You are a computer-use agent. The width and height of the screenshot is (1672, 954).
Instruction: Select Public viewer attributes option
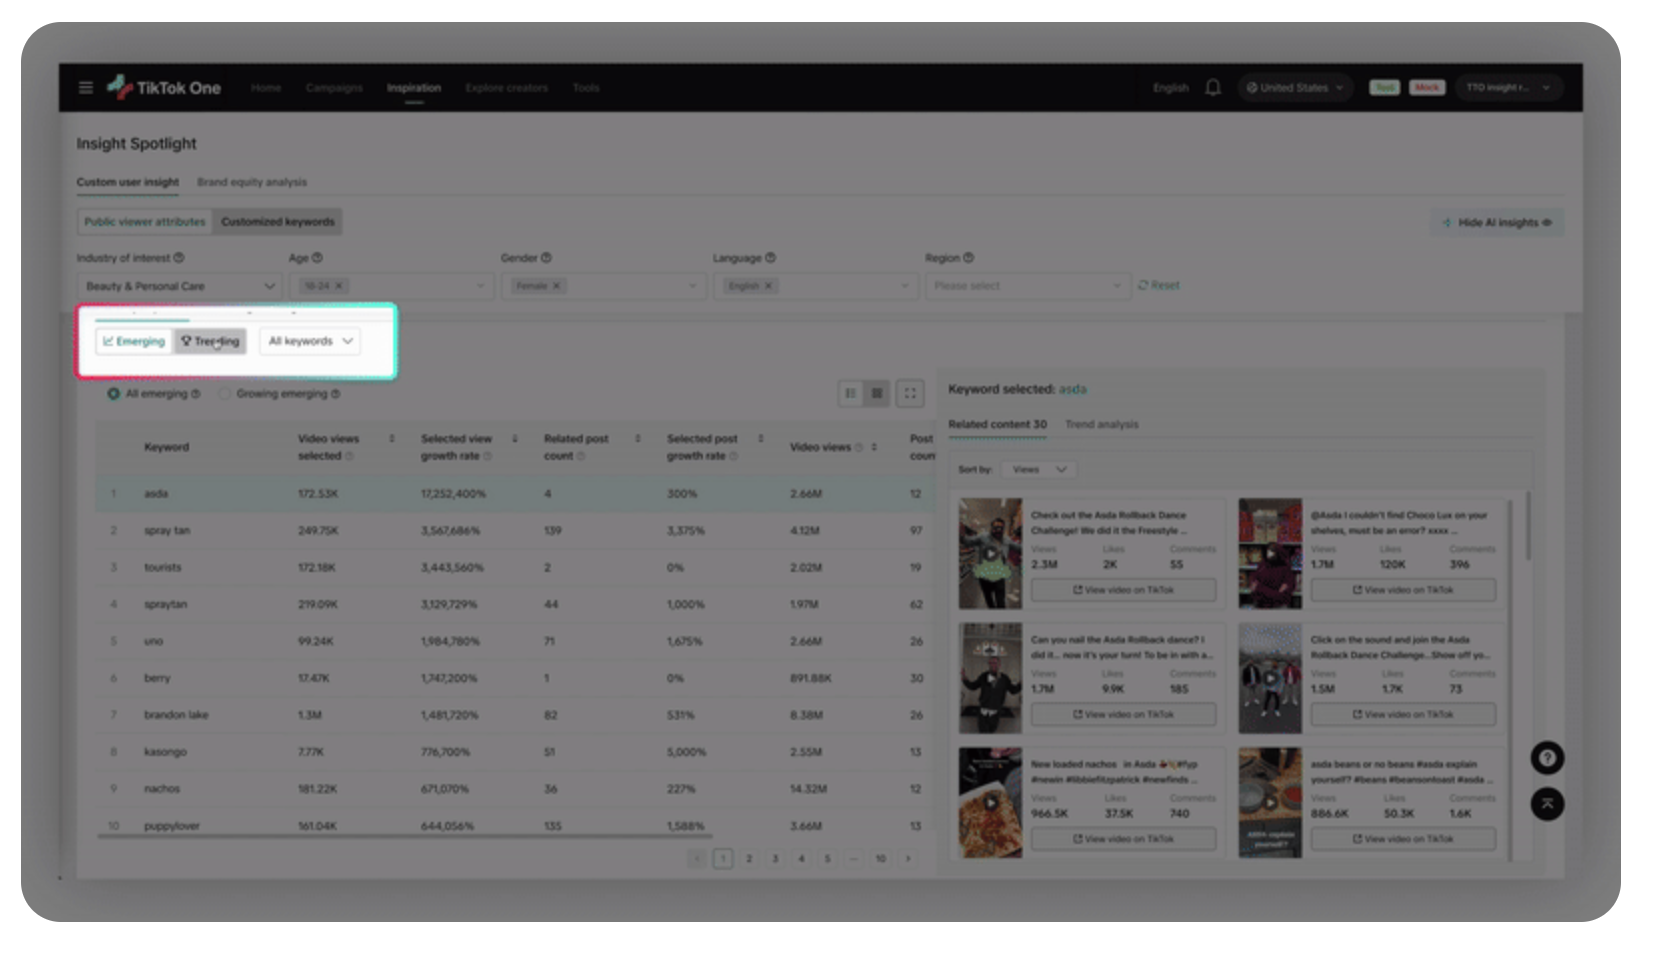145,222
